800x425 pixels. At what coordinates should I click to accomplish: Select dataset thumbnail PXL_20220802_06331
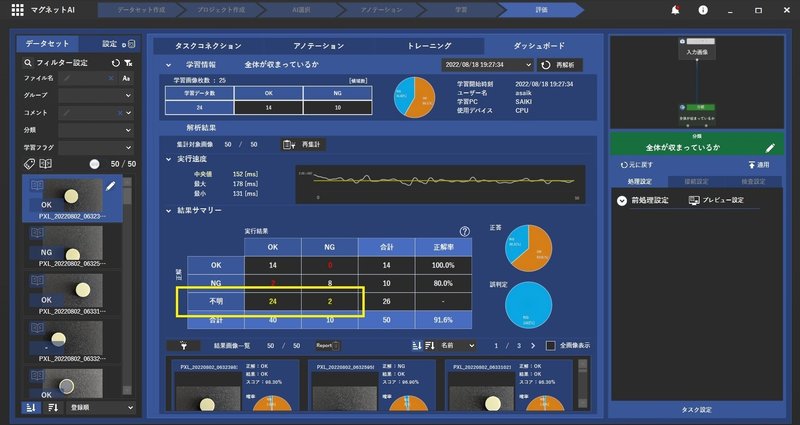tap(72, 294)
